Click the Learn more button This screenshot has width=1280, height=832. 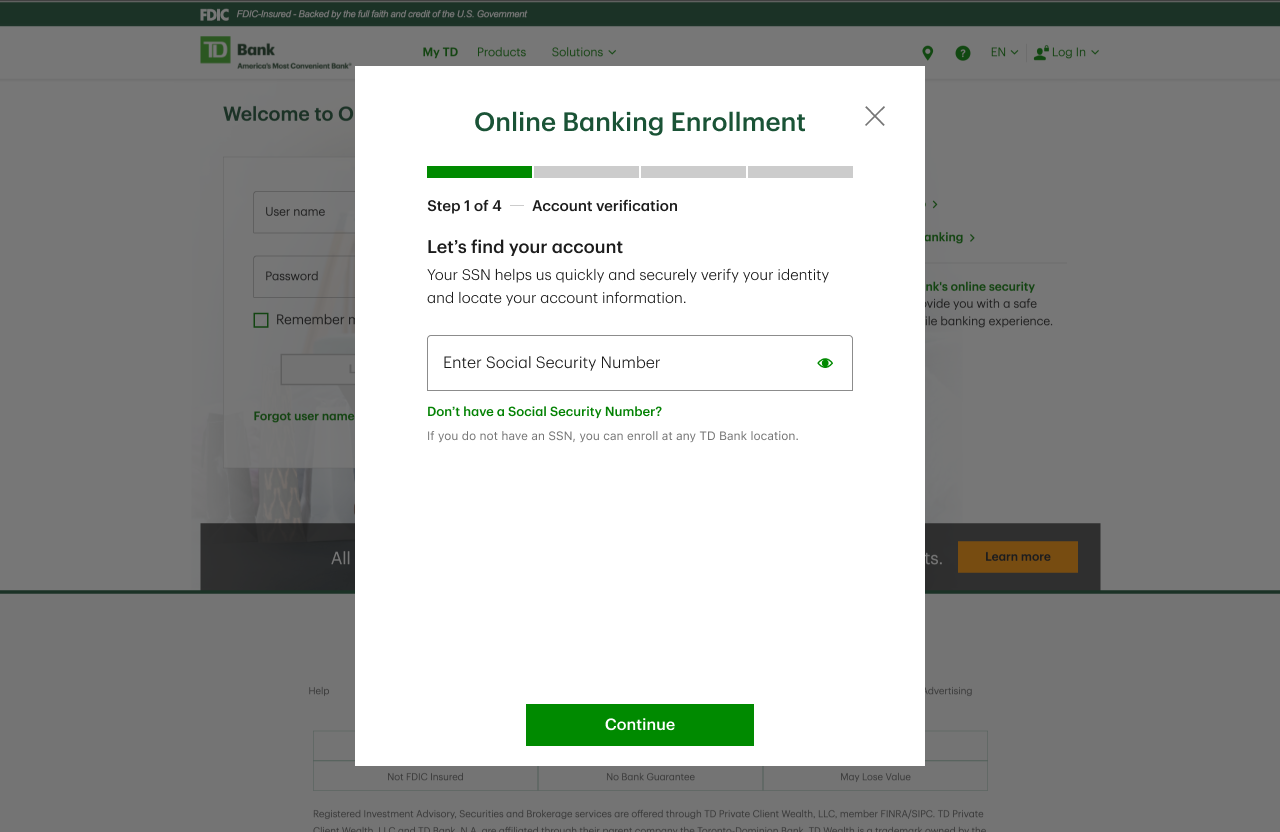(x=1018, y=557)
